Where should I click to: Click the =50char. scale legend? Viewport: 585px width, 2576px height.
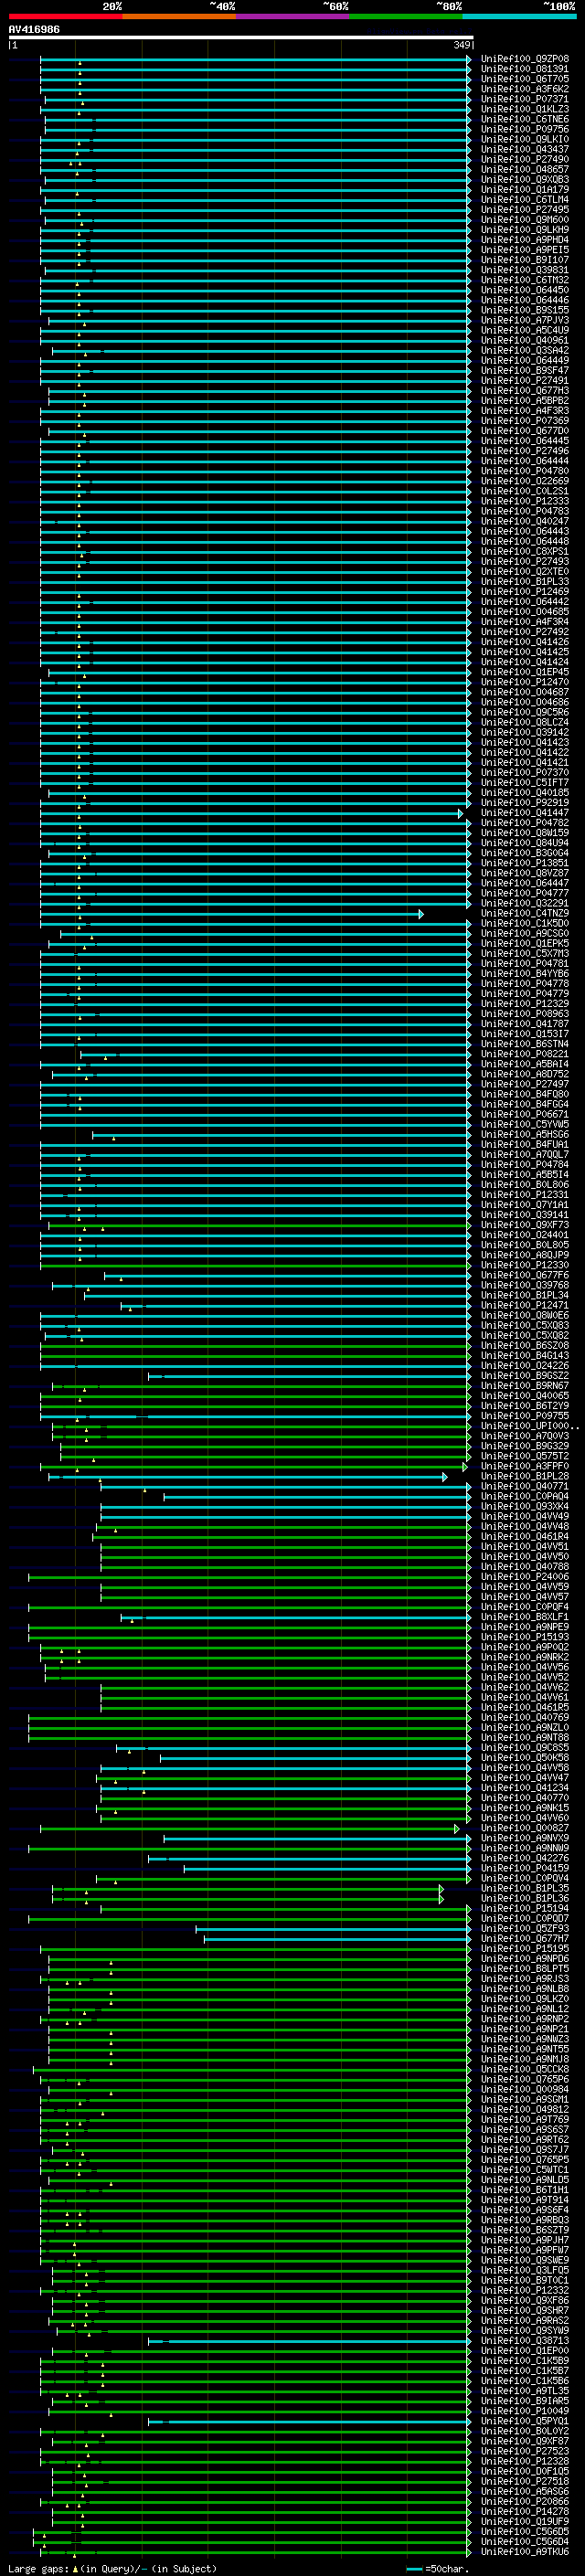(437, 2568)
